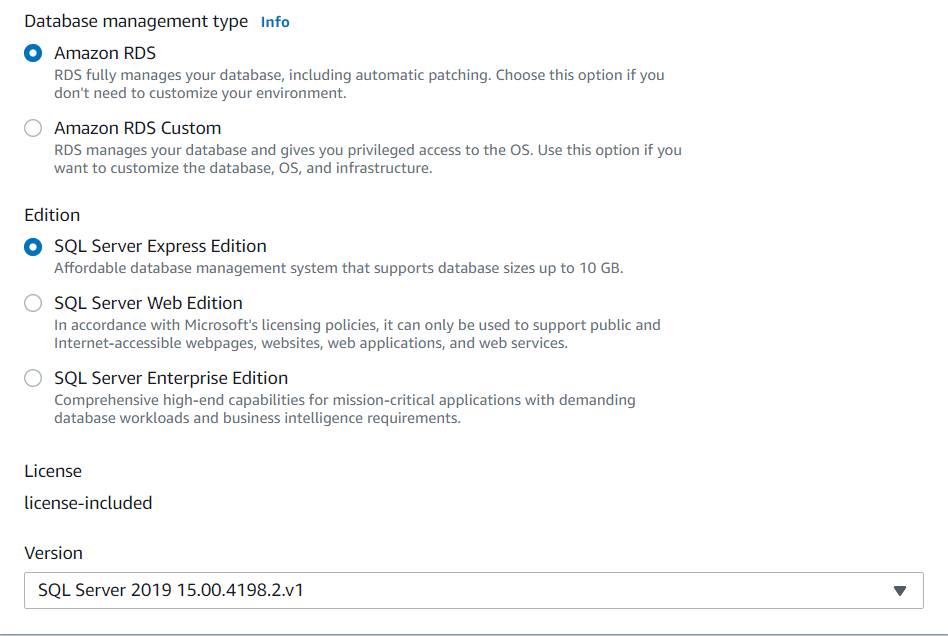The image size is (948, 636).
Task: Click the 'Amazon RDS' option label text
Action: 105,53
